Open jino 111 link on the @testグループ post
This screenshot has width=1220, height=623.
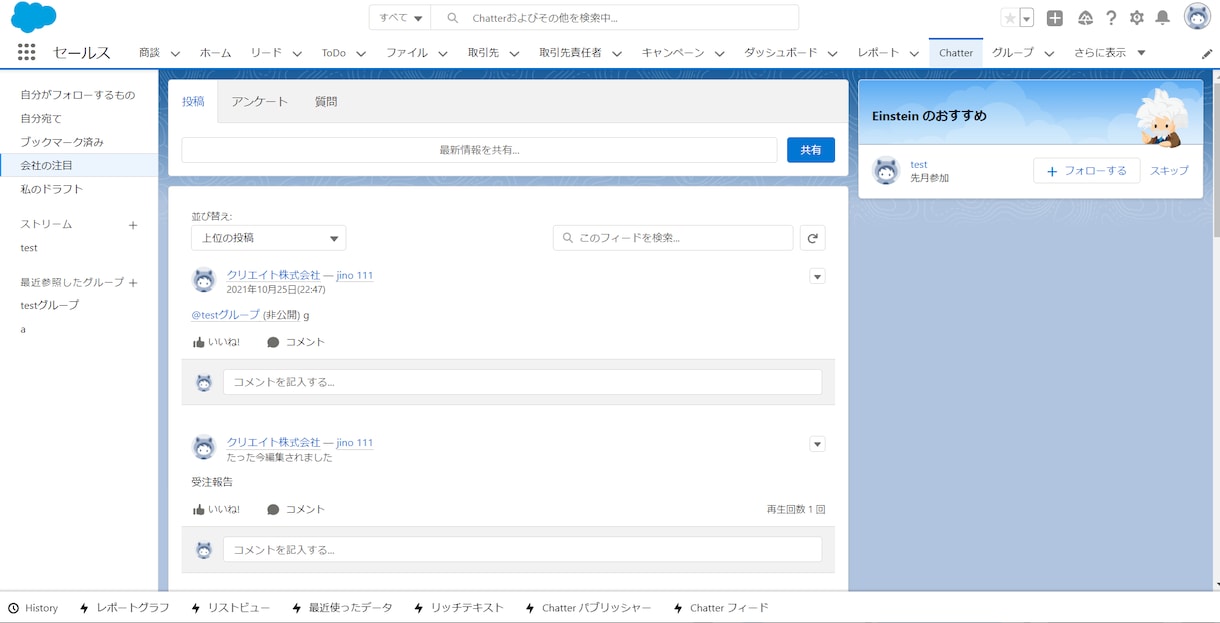pyautogui.click(x=355, y=275)
